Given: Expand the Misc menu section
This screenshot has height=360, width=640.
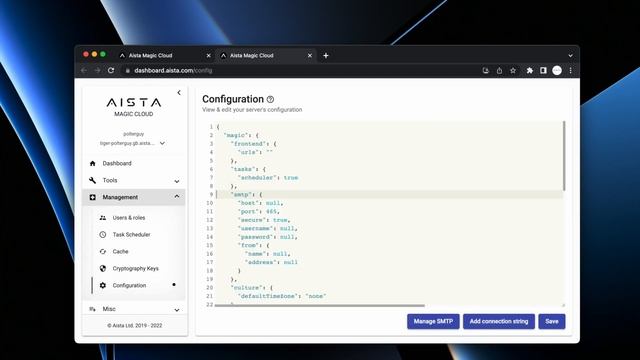Looking at the screenshot, I should coord(177,310).
